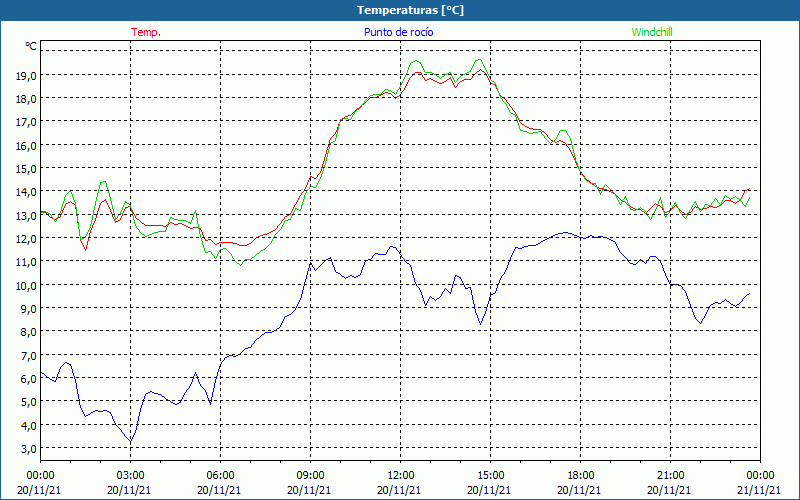
Task: Click the red Temp. legend label
Action: click(x=146, y=32)
